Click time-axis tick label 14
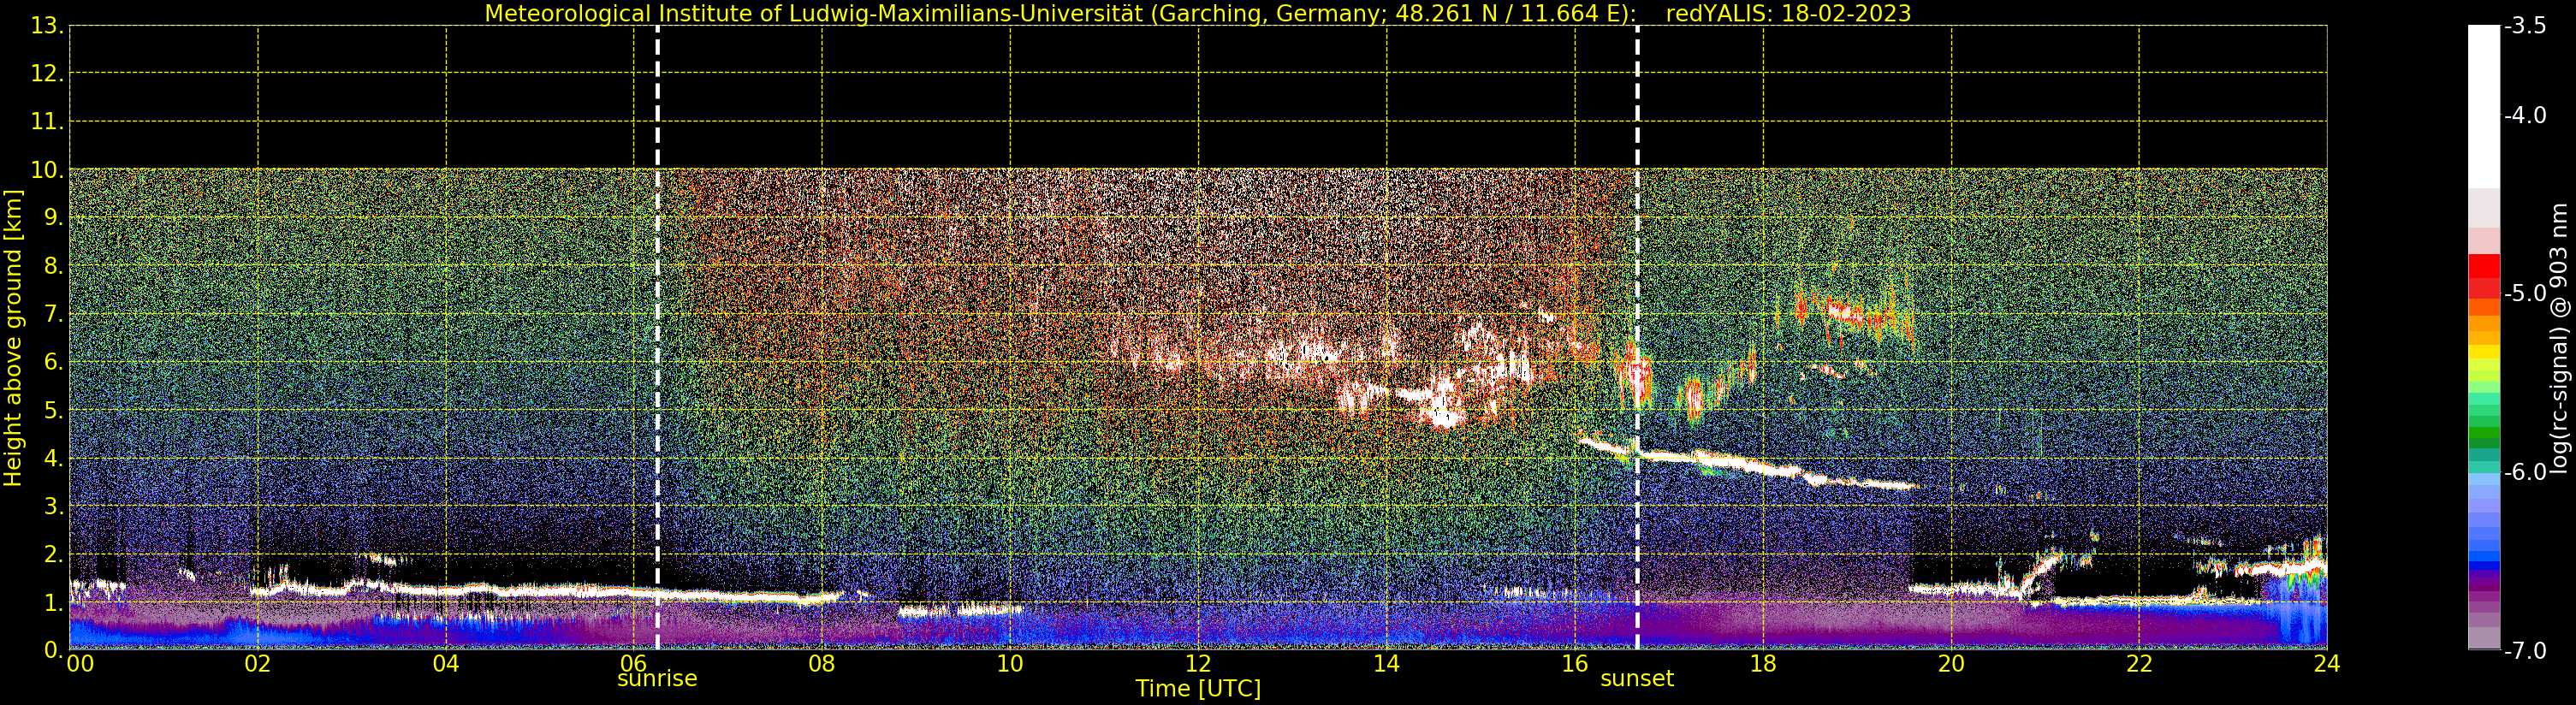 [1386, 664]
